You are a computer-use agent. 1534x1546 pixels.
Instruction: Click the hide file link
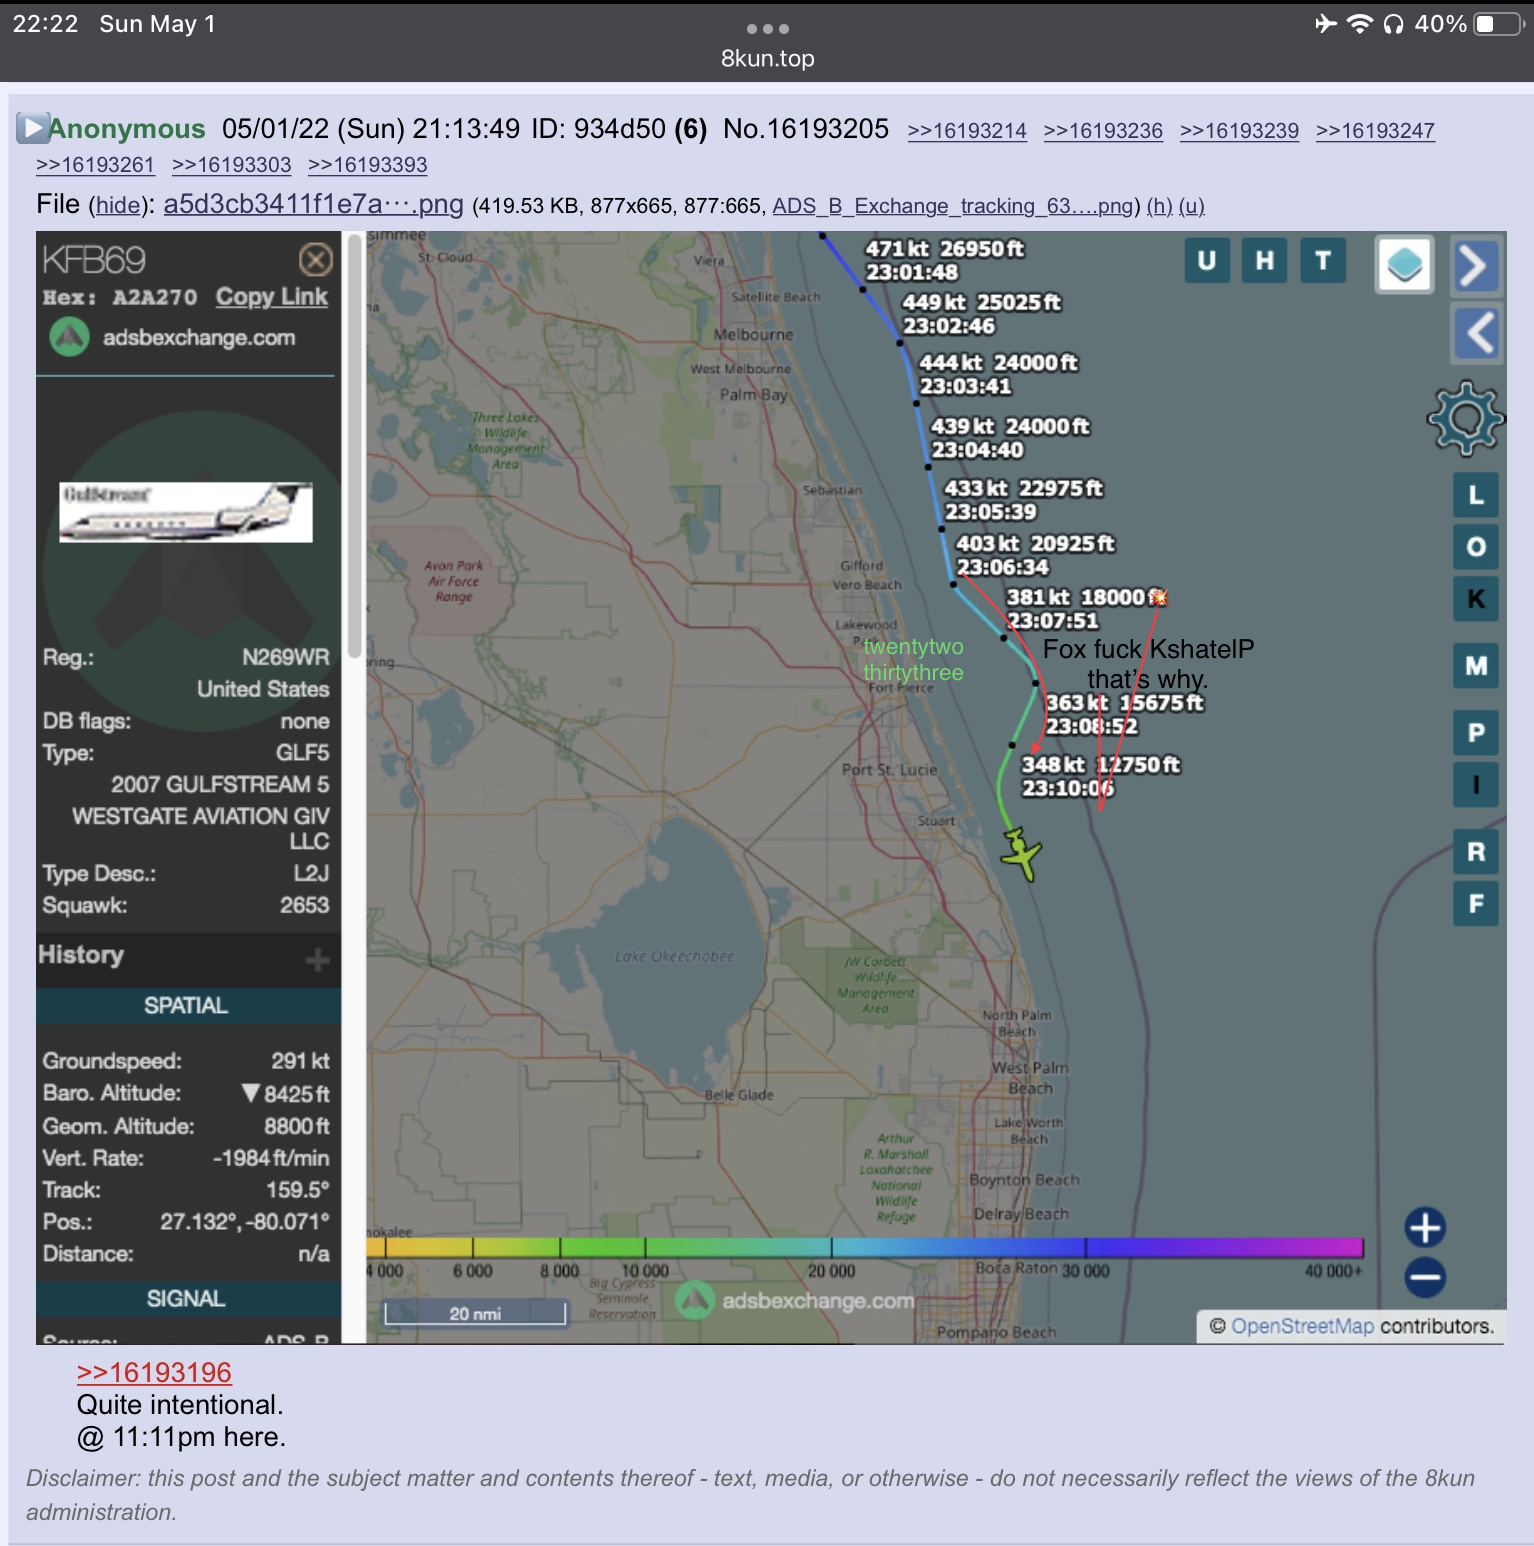[x=119, y=206]
